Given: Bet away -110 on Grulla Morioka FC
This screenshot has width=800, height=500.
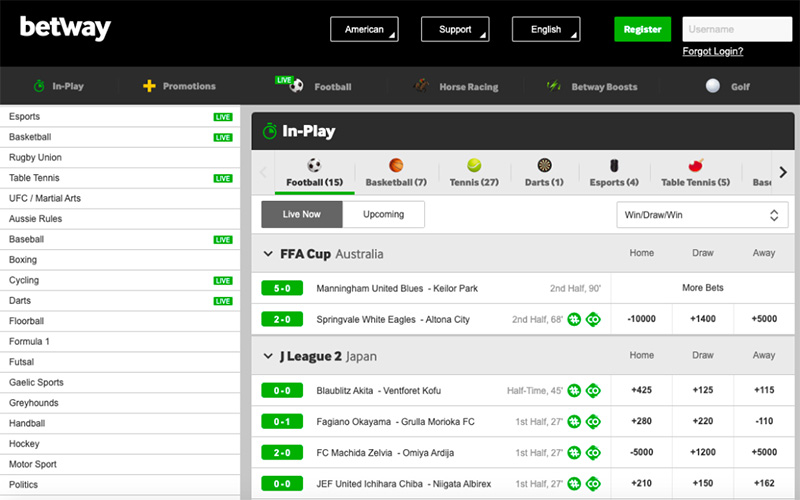Looking at the screenshot, I should (x=764, y=421).
